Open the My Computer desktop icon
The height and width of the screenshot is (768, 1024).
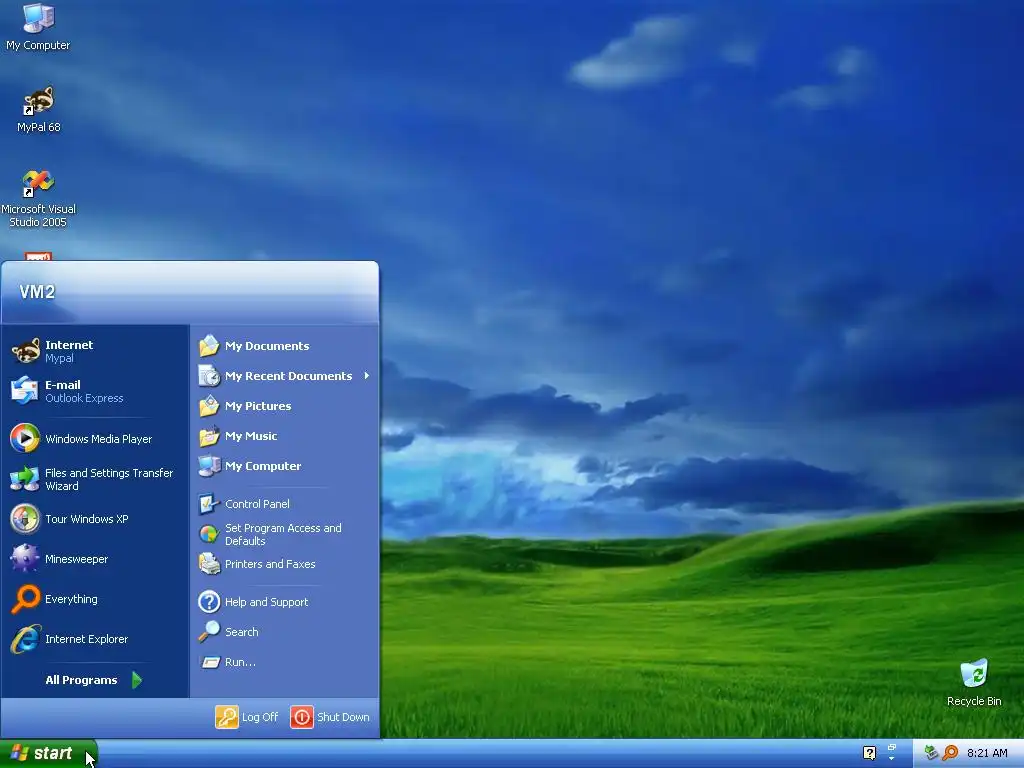[x=38, y=26]
